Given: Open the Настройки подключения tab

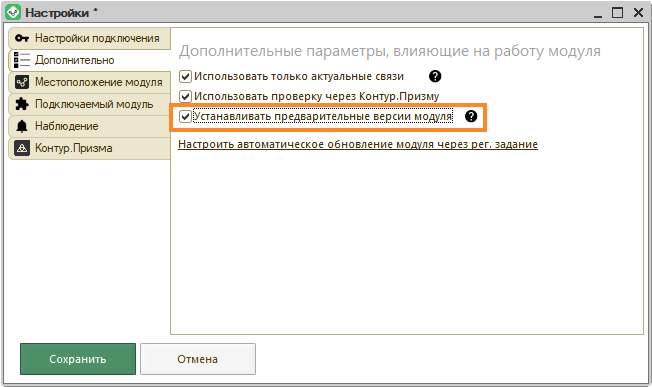Looking at the screenshot, I should (89, 38).
